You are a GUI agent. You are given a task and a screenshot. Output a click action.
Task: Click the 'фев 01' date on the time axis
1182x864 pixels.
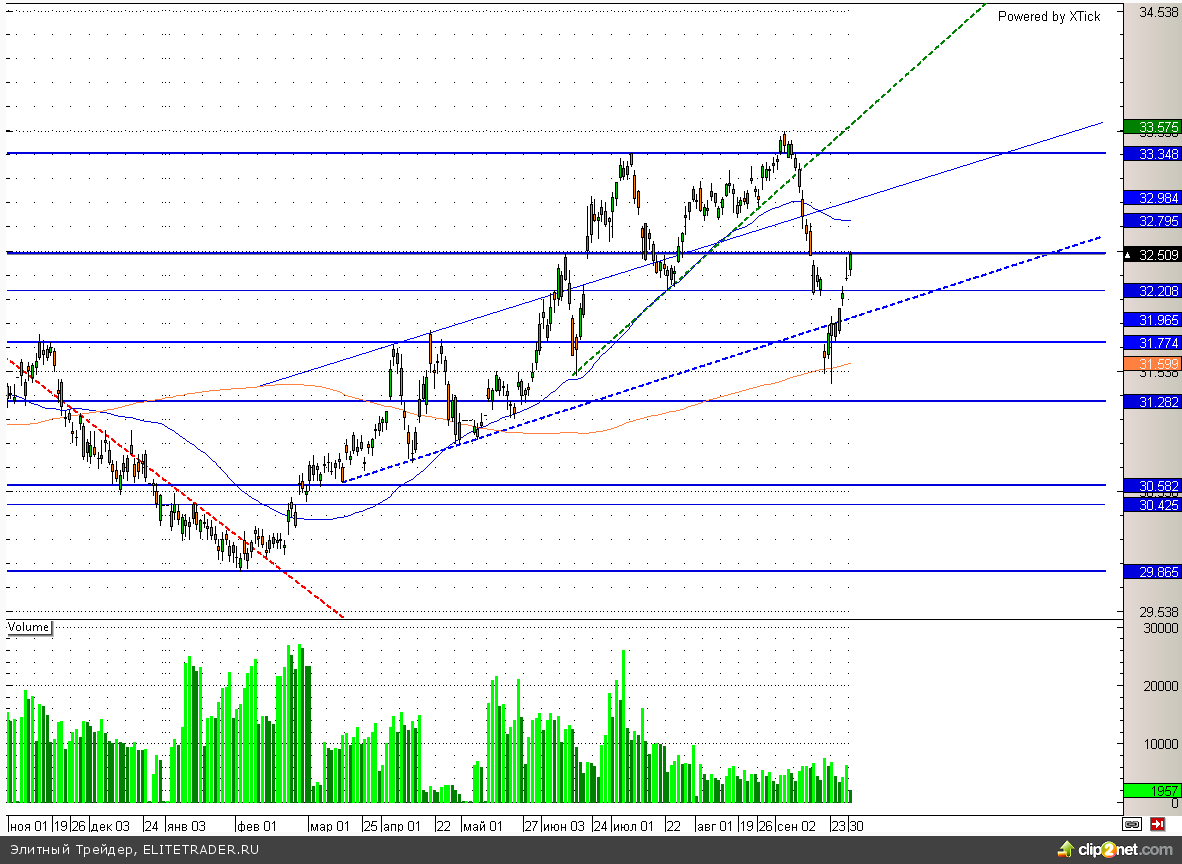255,826
